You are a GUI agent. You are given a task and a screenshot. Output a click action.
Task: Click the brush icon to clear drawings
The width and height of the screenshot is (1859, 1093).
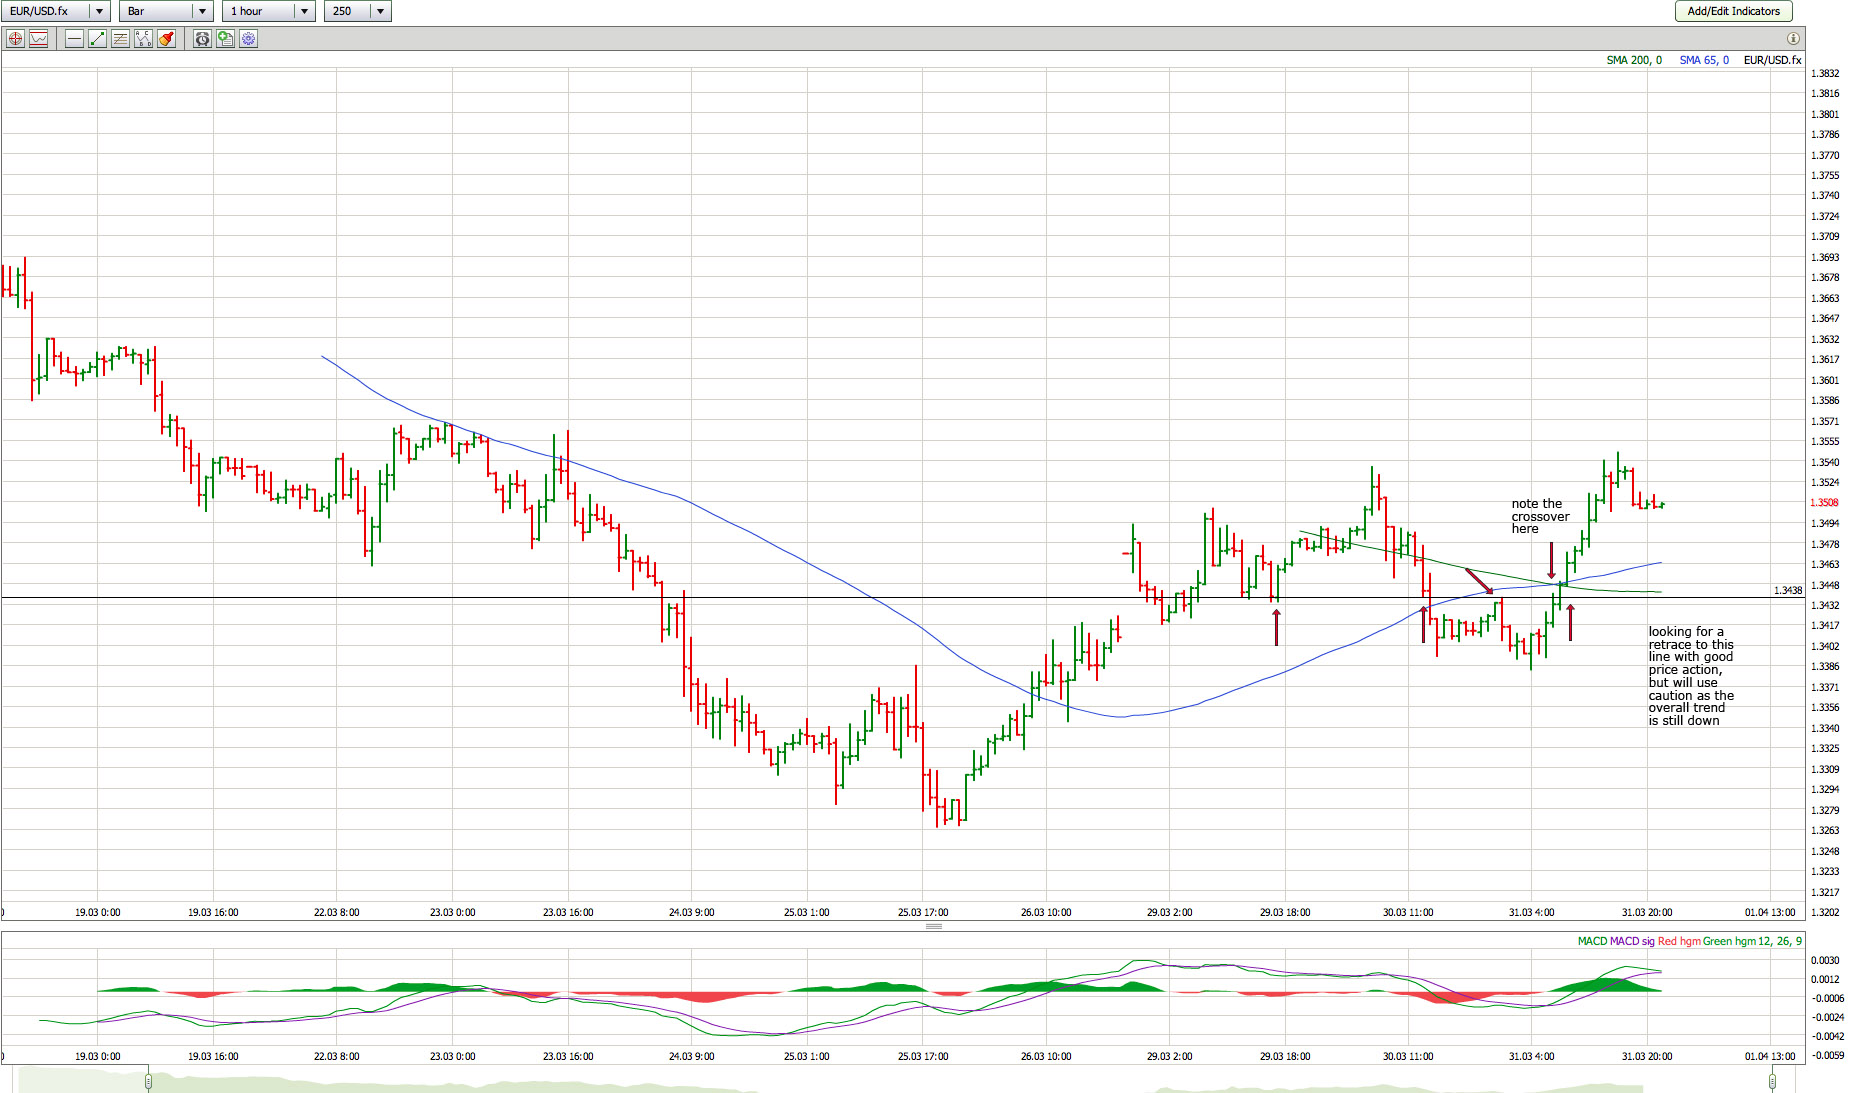click(166, 39)
